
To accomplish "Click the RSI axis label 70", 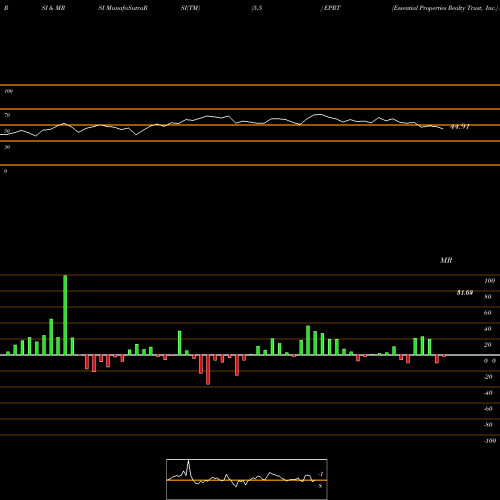I will point(7,115).
